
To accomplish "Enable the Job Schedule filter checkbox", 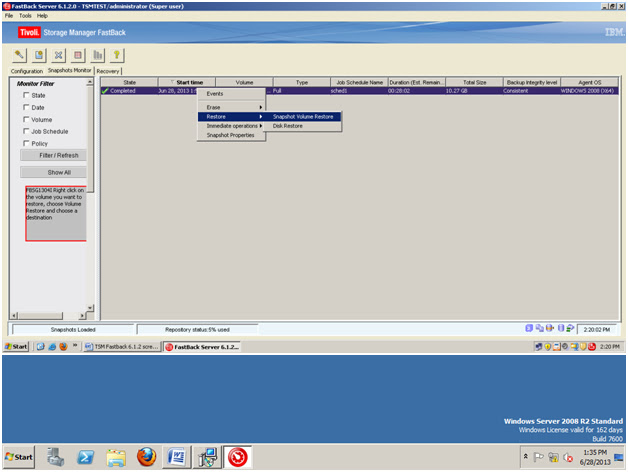I will pyautogui.click(x=26, y=131).
